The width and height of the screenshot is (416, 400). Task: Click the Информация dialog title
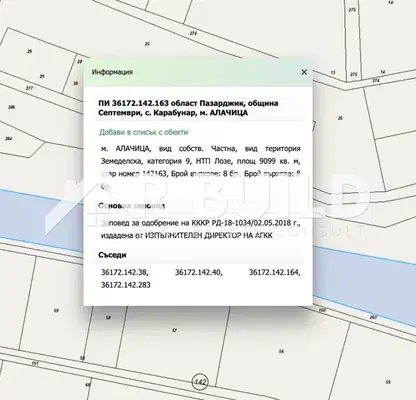point(112,72)
